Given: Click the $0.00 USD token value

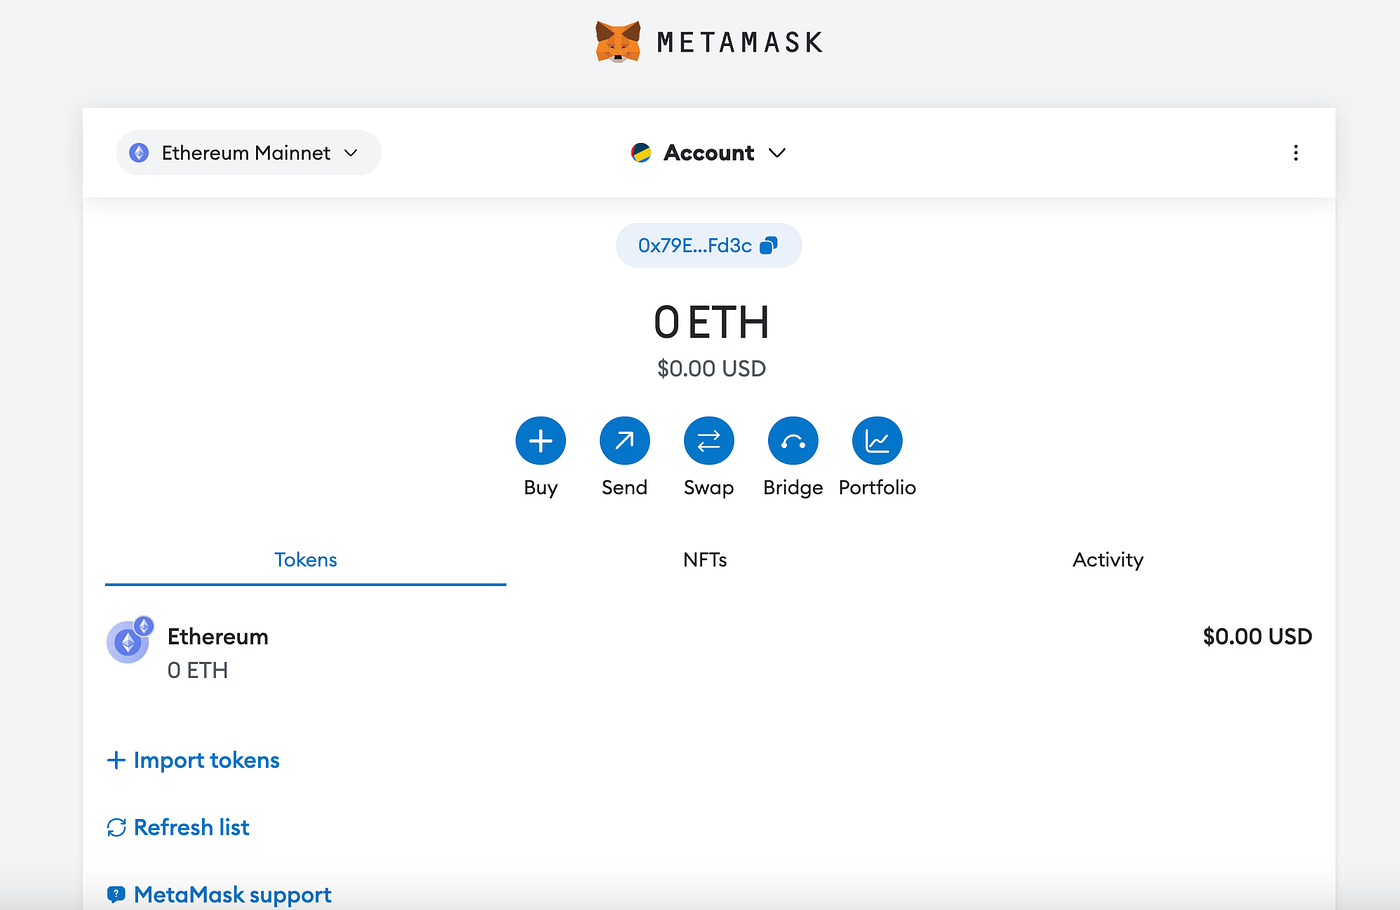Looking at the screenshot, I should (1257, 637).
